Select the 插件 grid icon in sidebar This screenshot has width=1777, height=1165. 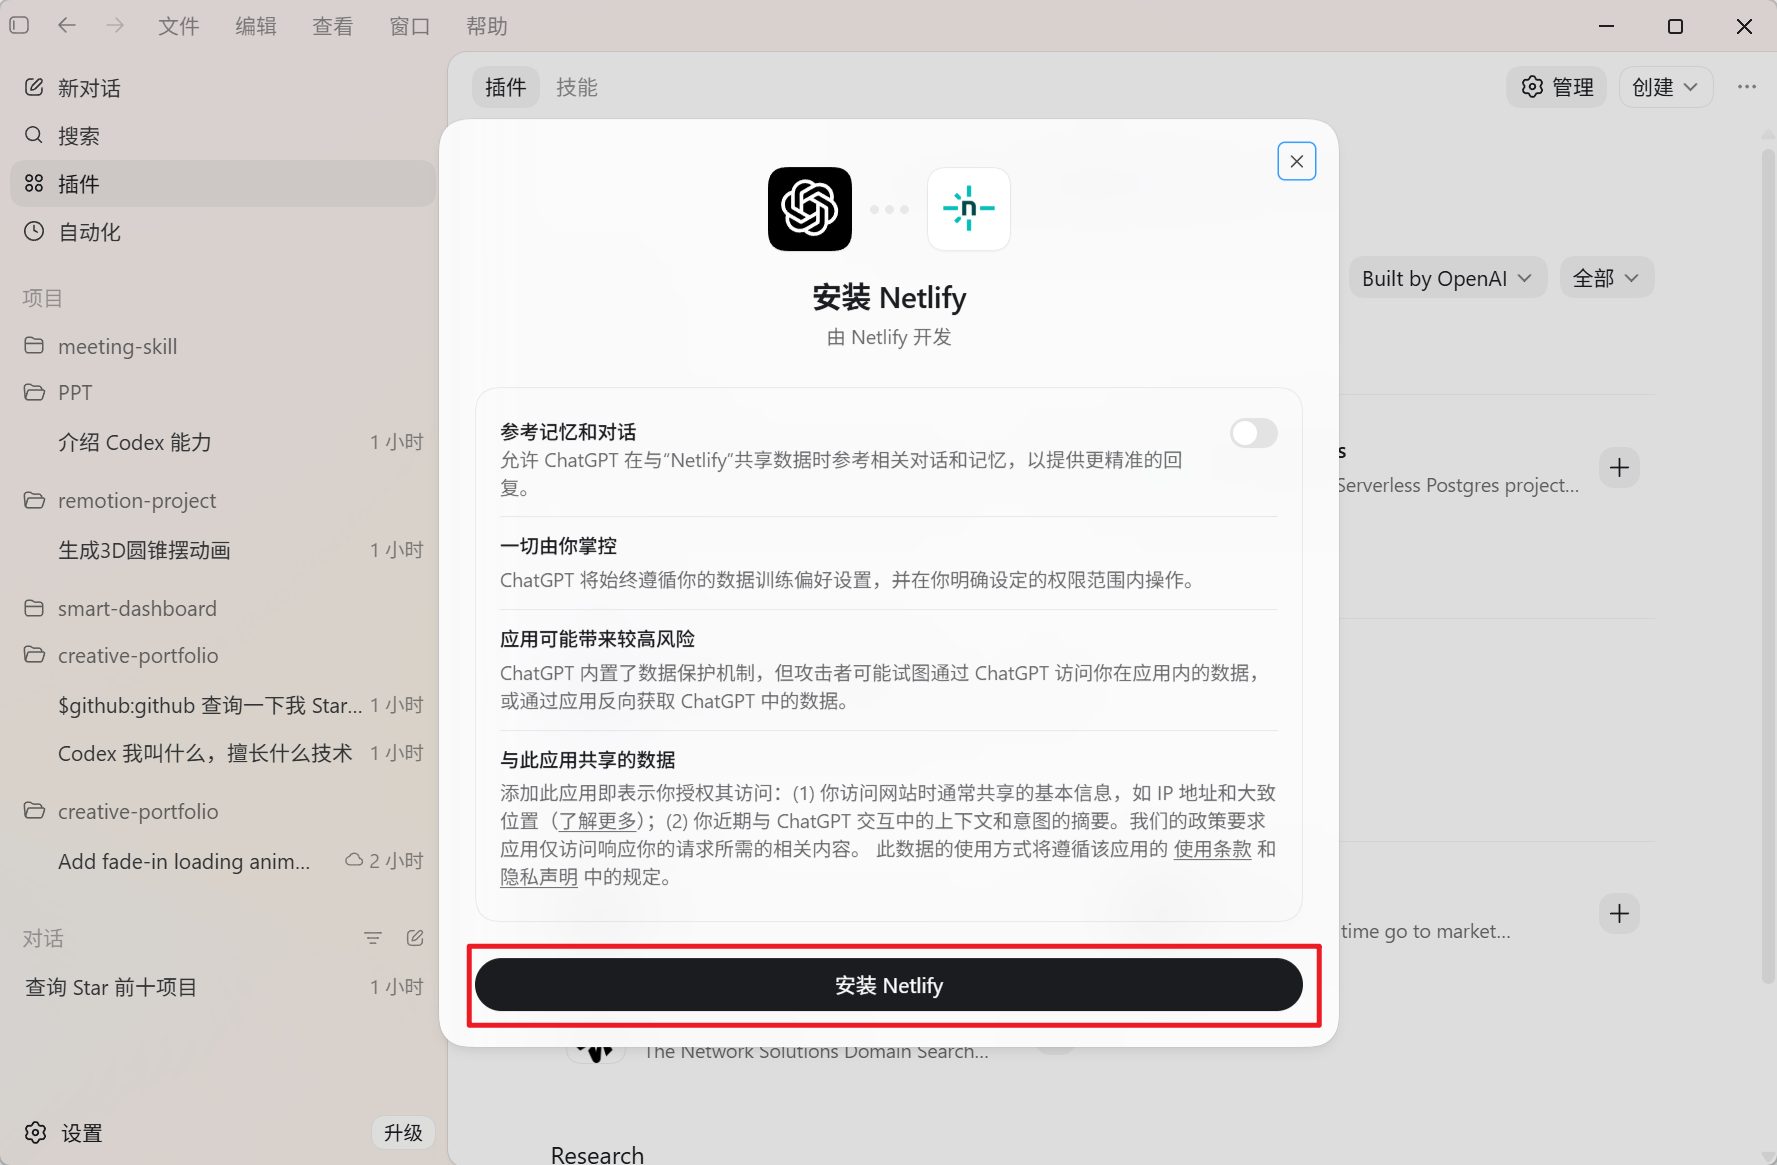(x=34, y=183)
